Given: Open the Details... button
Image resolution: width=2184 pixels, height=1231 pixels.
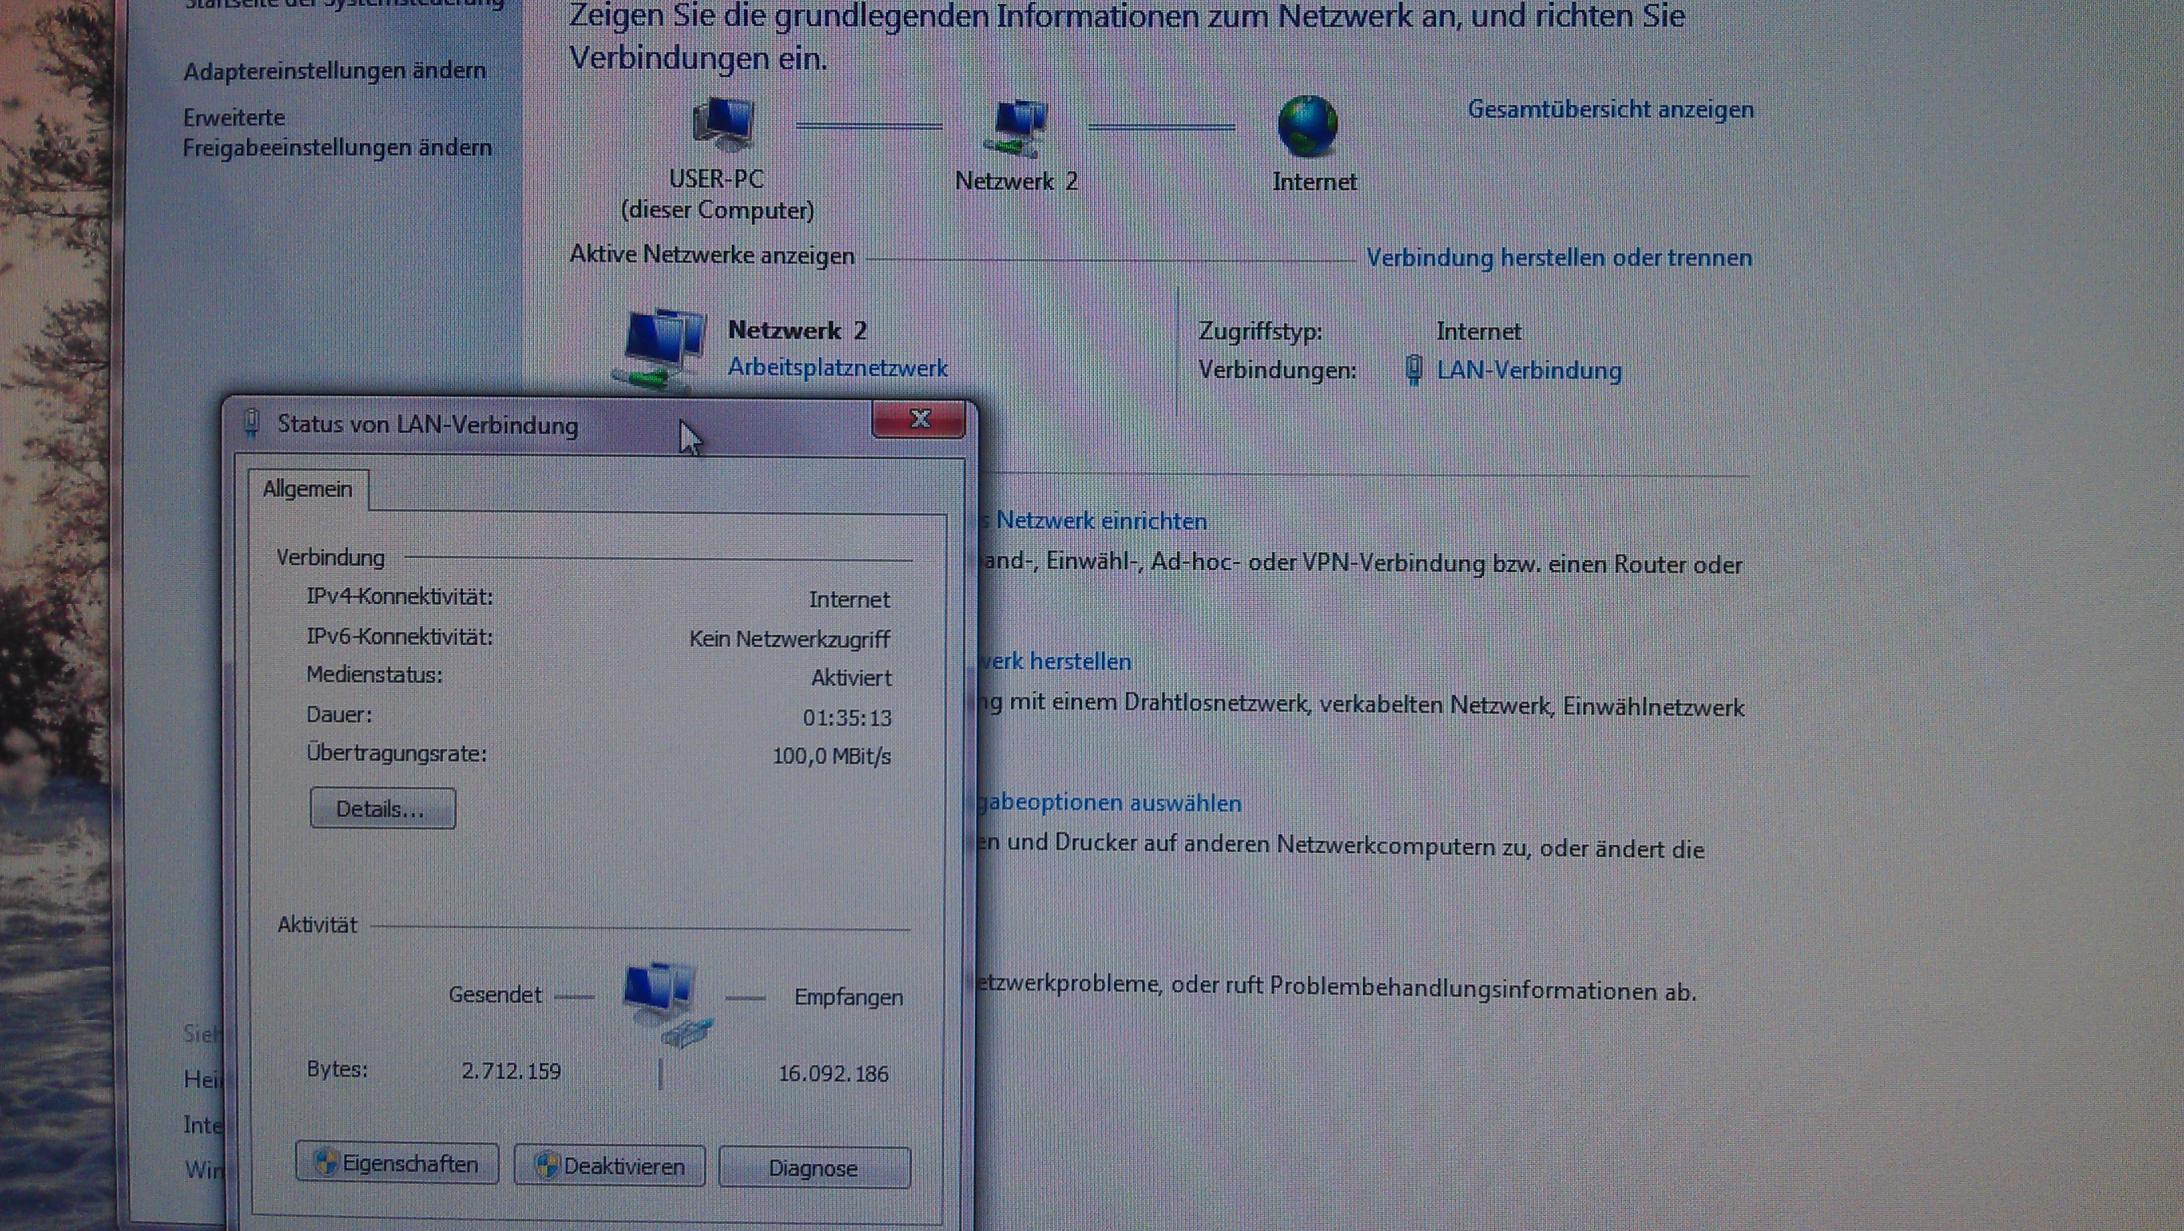Looking at the screenshot, I should (382, 808).
